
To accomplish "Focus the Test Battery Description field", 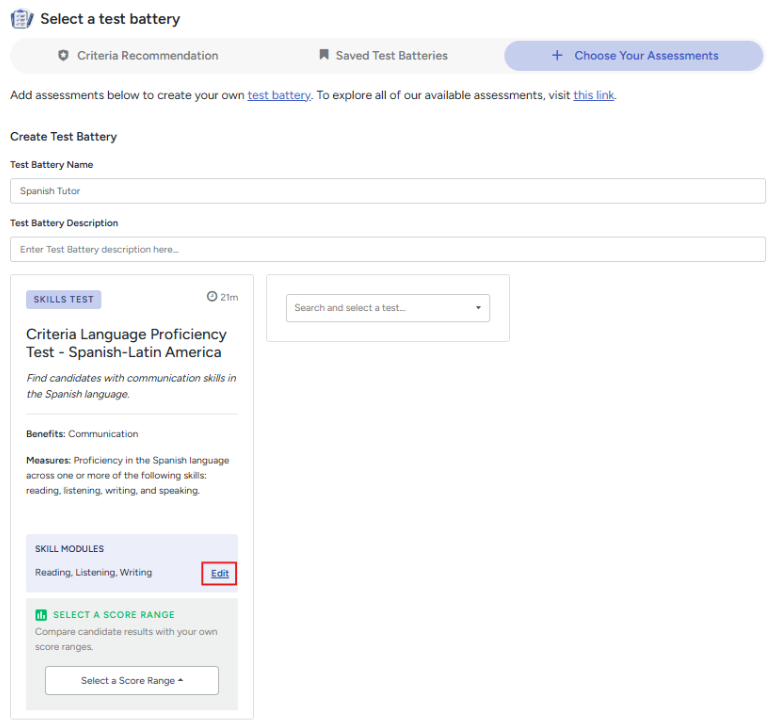I will tap(388, 249).
